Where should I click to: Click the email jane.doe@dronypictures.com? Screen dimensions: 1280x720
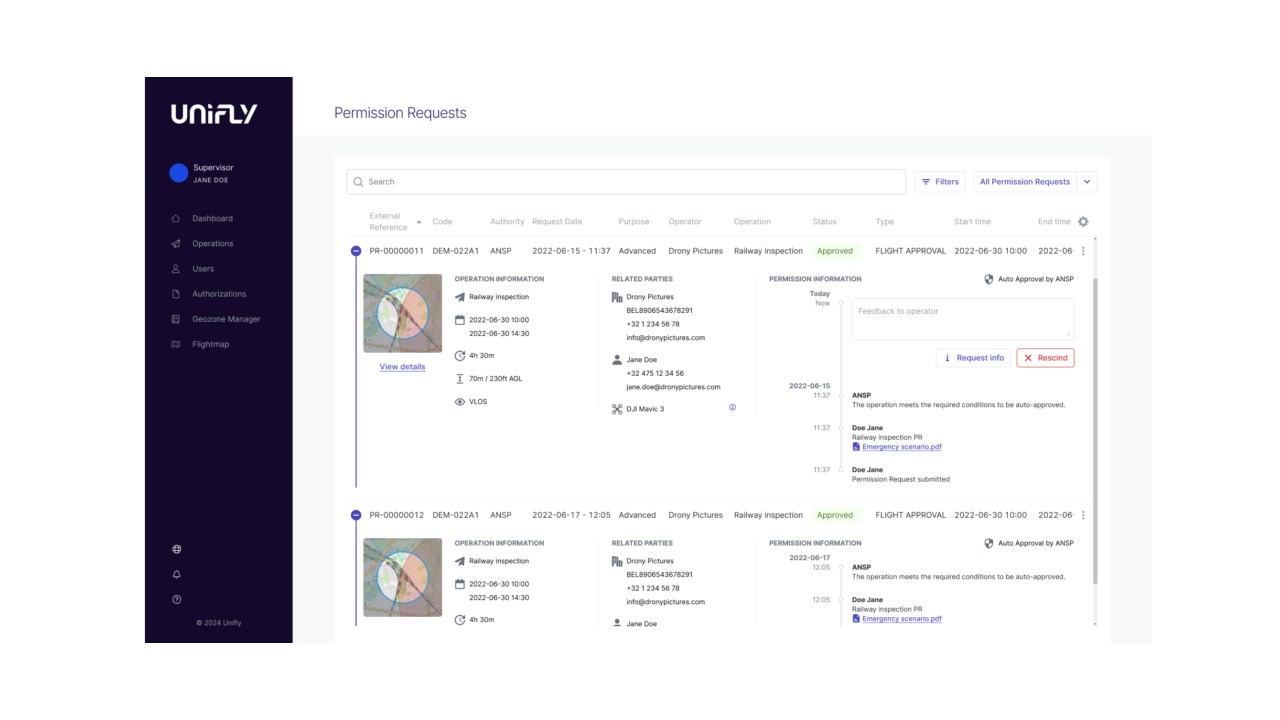coord(673,387)
